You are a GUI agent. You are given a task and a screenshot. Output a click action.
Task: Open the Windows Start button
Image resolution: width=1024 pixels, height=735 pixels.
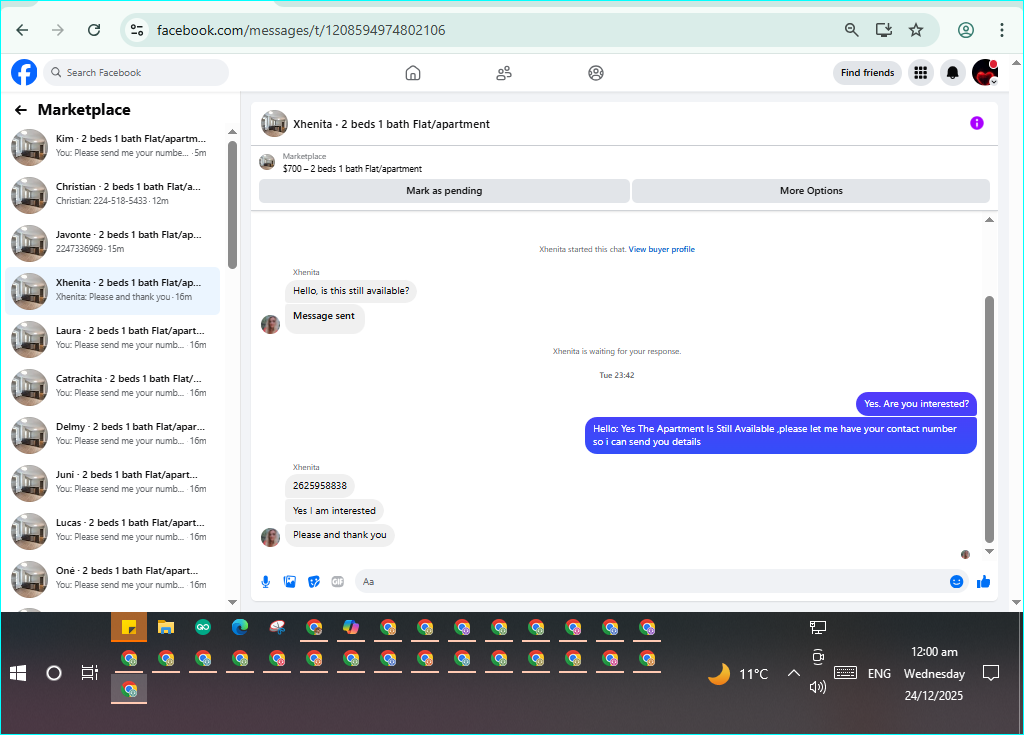pos(18,673)
